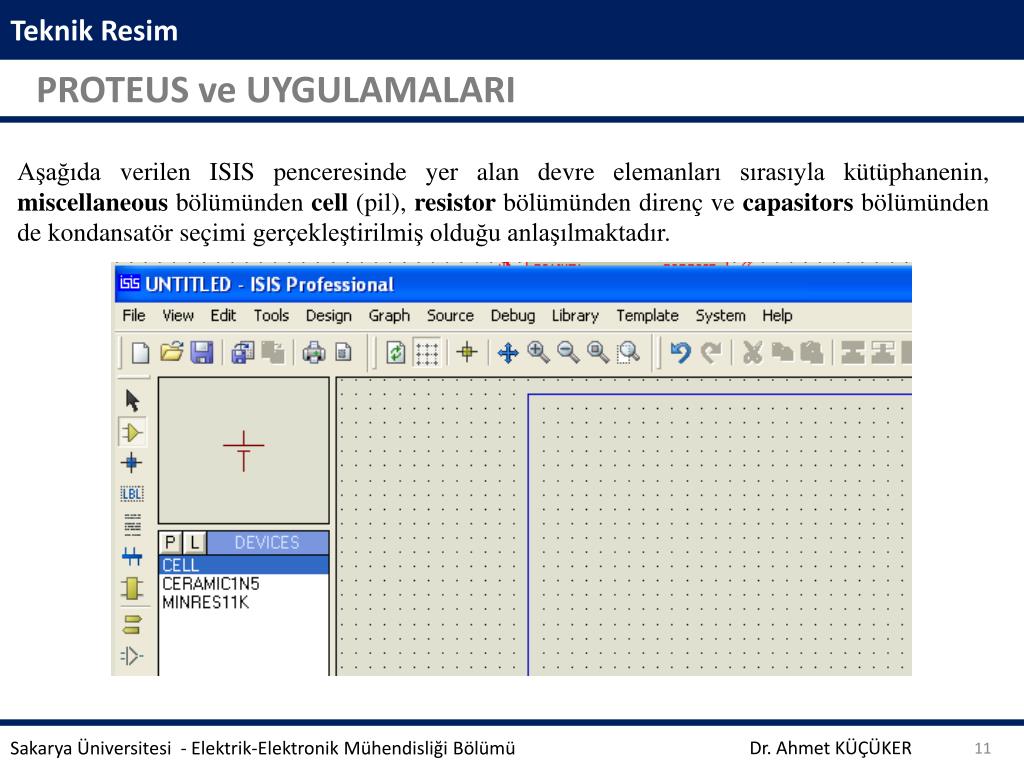Select the Buses mode tool

132,556
